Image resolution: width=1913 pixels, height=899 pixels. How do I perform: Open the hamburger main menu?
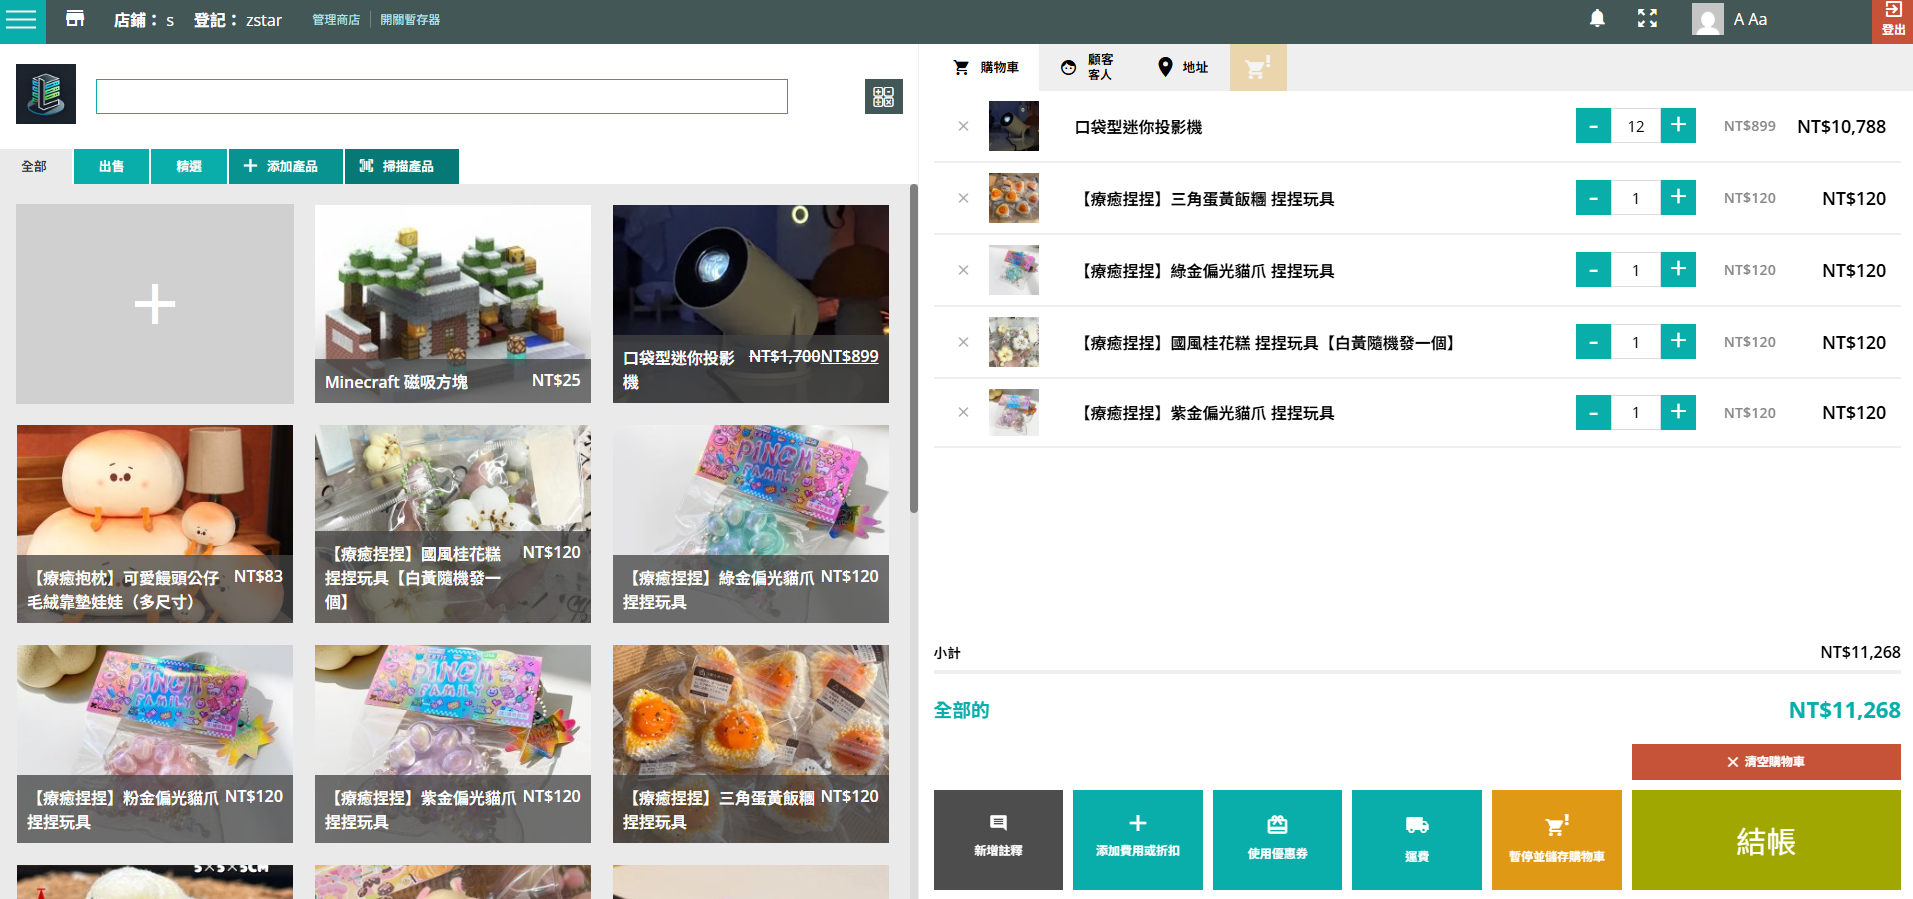[21, 19]
